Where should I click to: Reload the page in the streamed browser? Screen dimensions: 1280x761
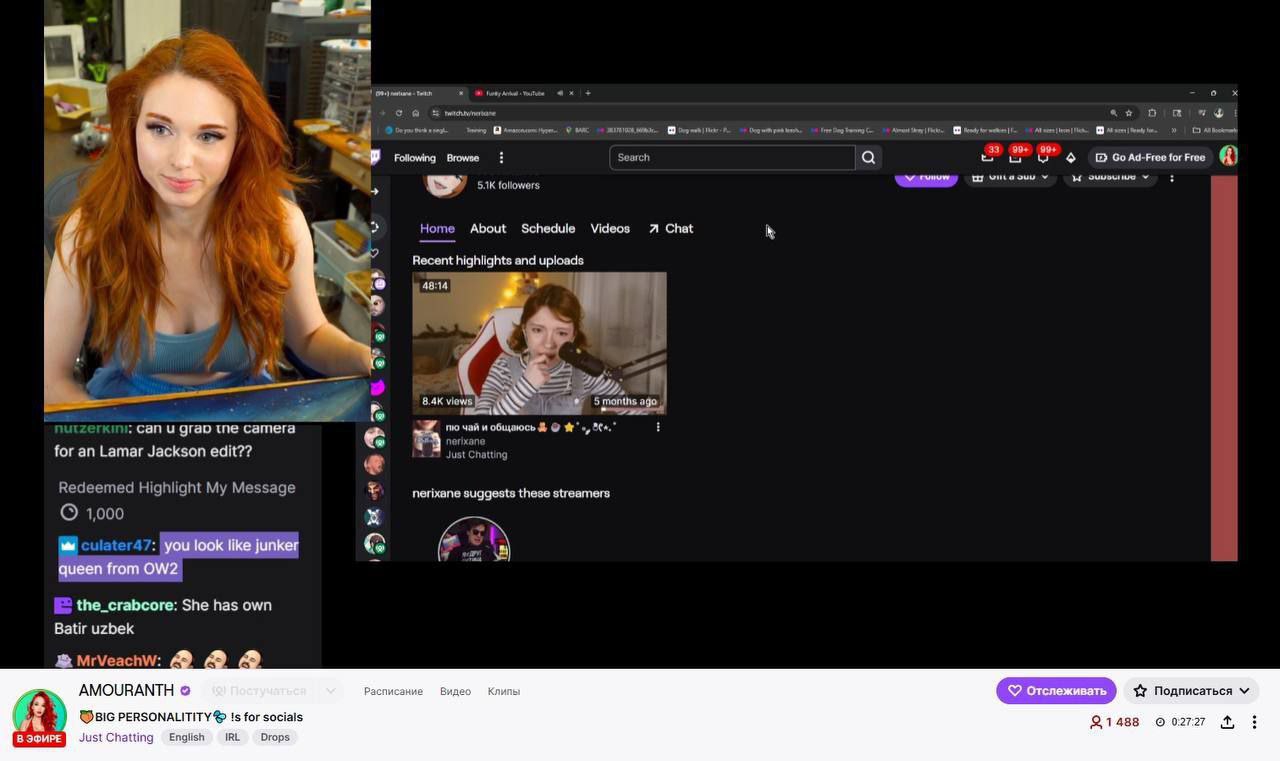point(399,113)
